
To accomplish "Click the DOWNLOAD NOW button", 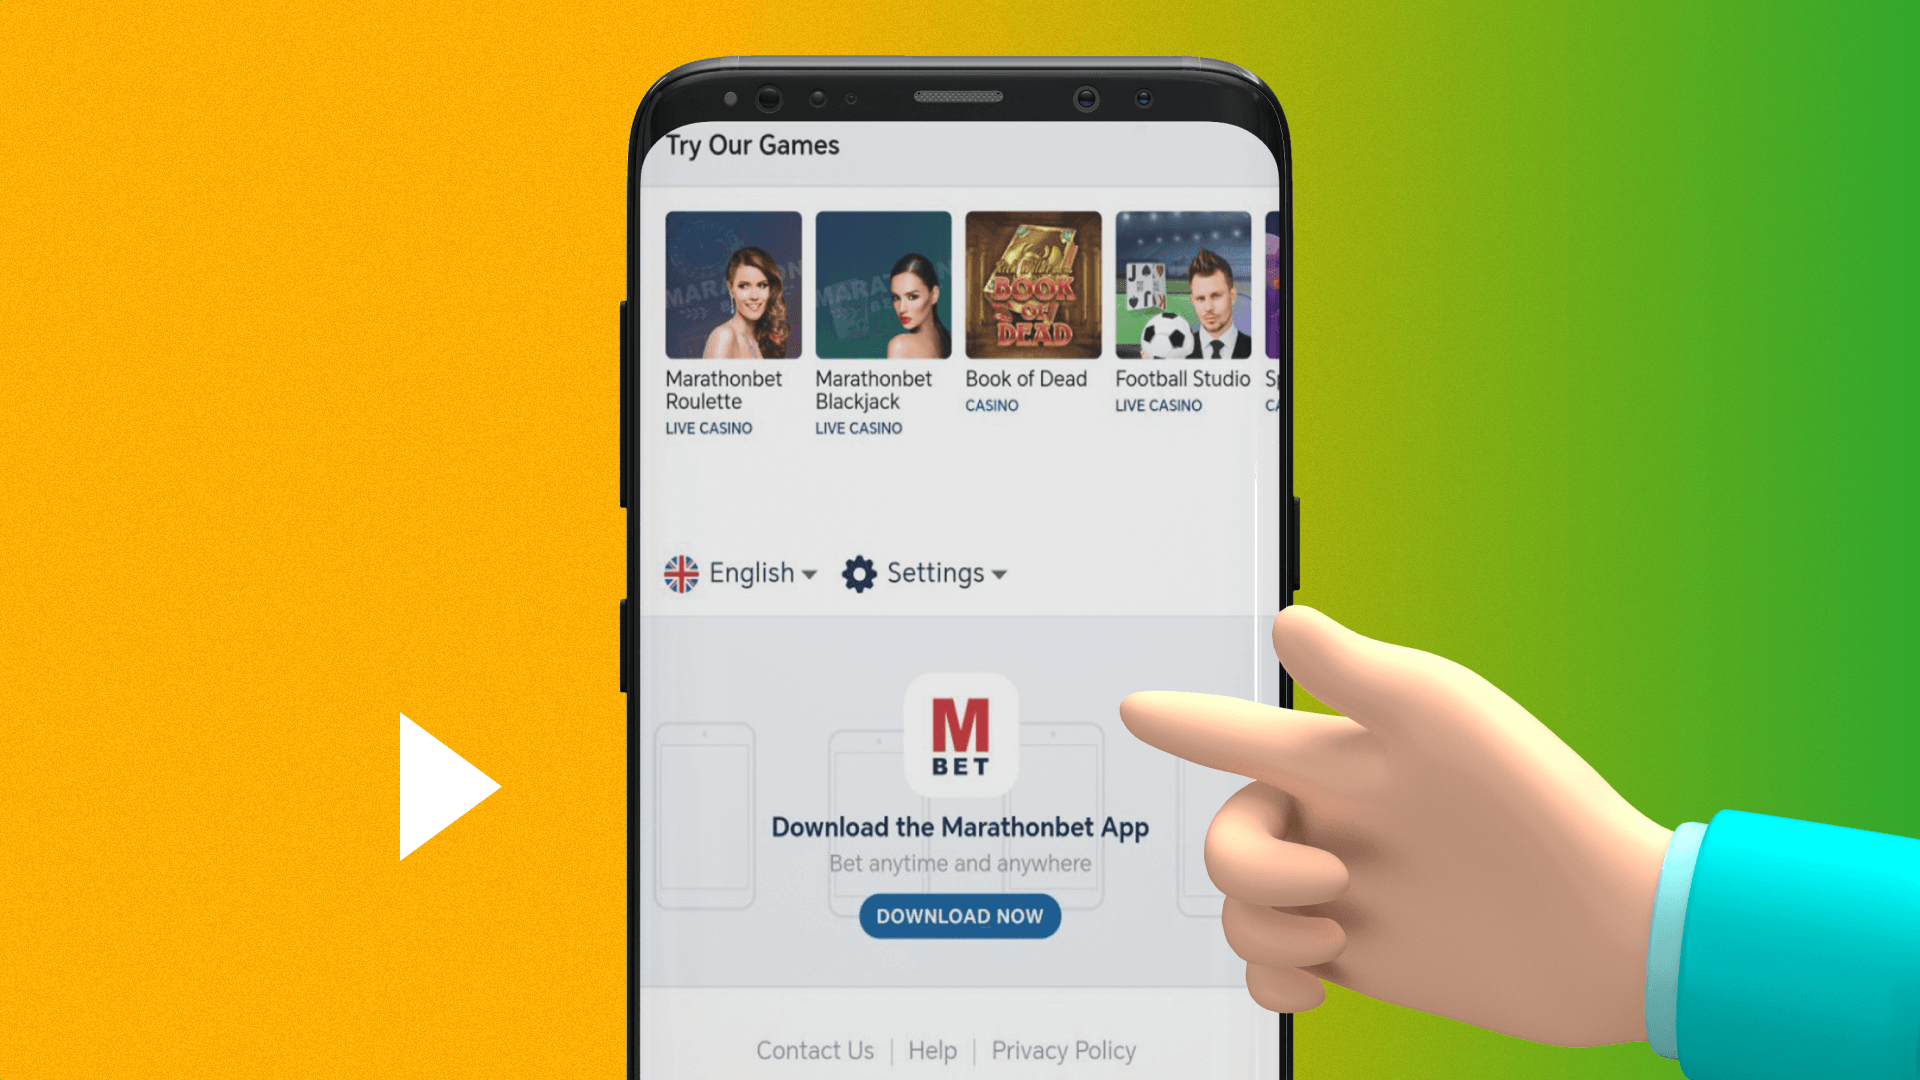I will click(x=959, y=915).
